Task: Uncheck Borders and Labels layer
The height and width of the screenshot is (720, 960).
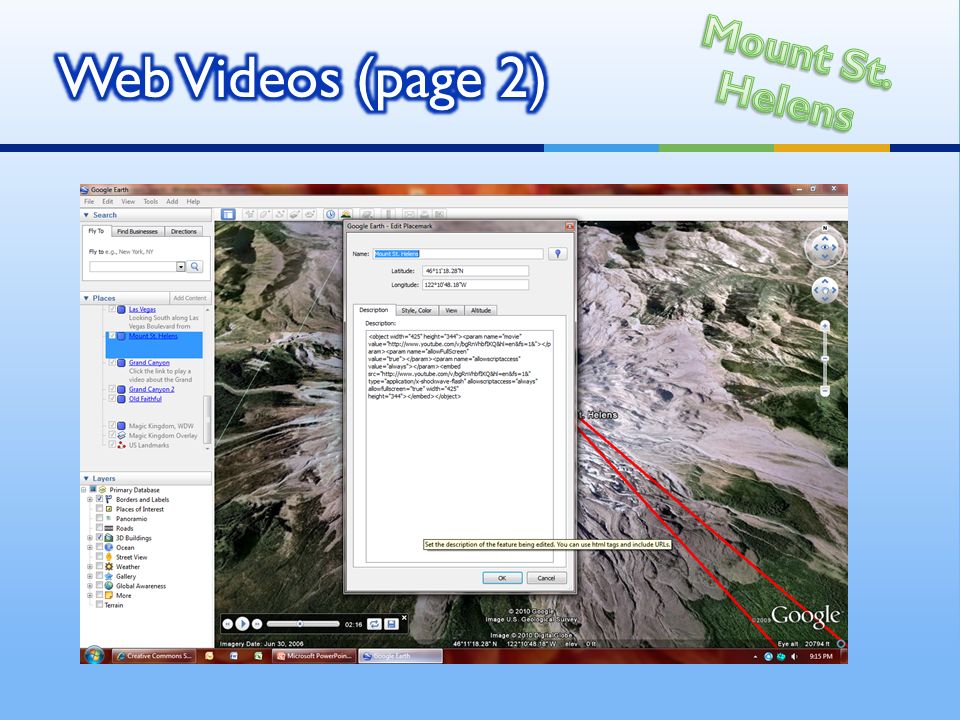Action: point(99,500)
